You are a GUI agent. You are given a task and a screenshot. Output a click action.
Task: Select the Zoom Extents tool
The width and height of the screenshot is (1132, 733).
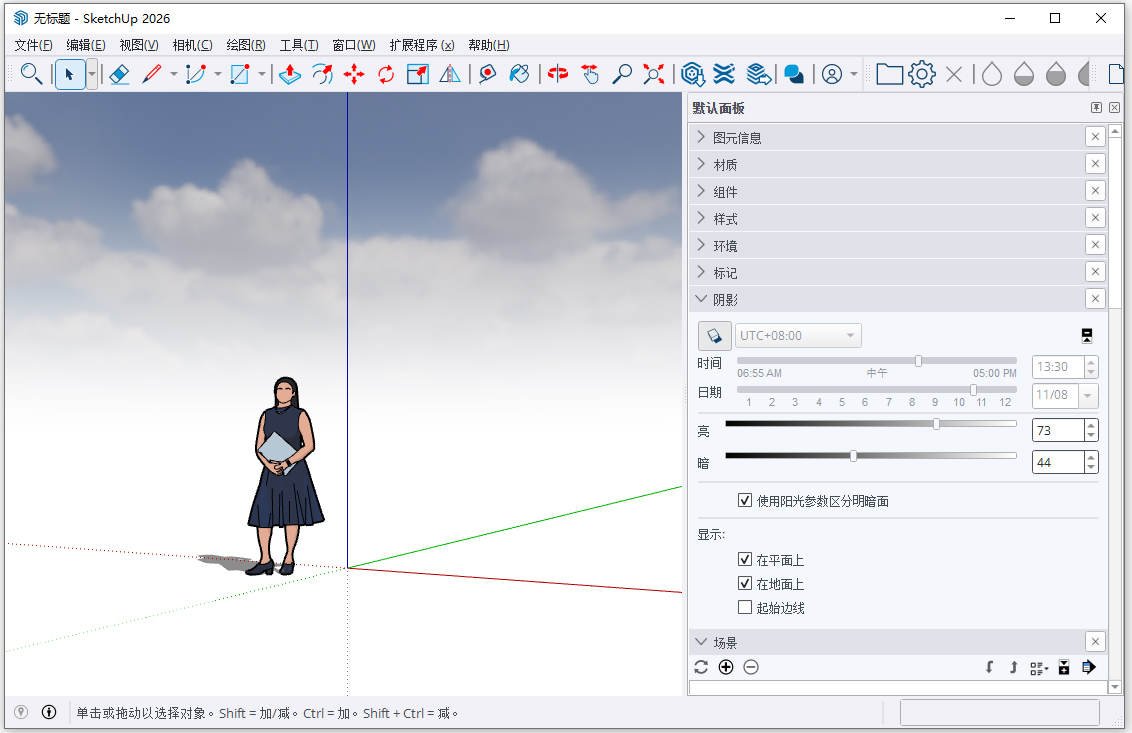tap(654, 74)
